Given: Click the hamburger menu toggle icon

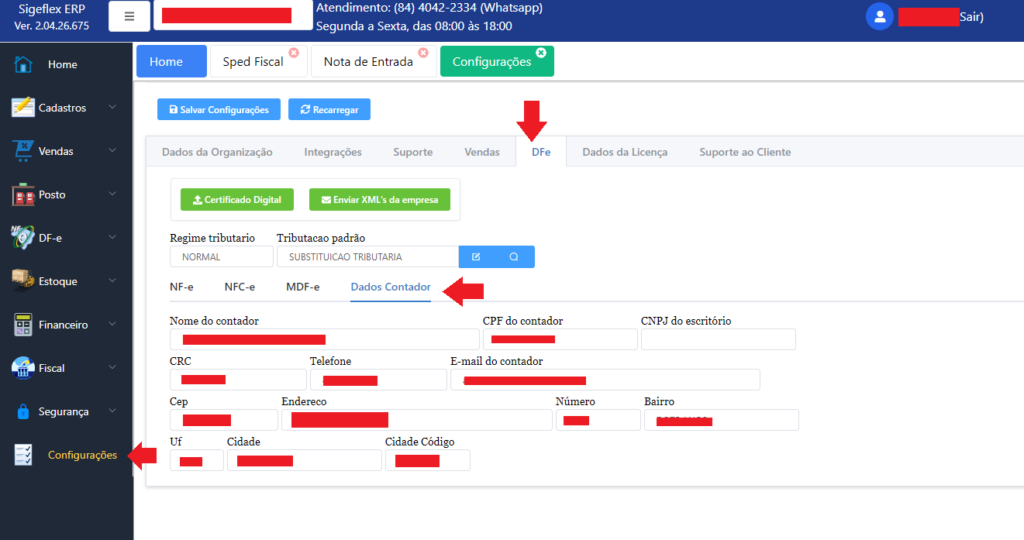Looking at the screenshot, I should click(129, 17).
